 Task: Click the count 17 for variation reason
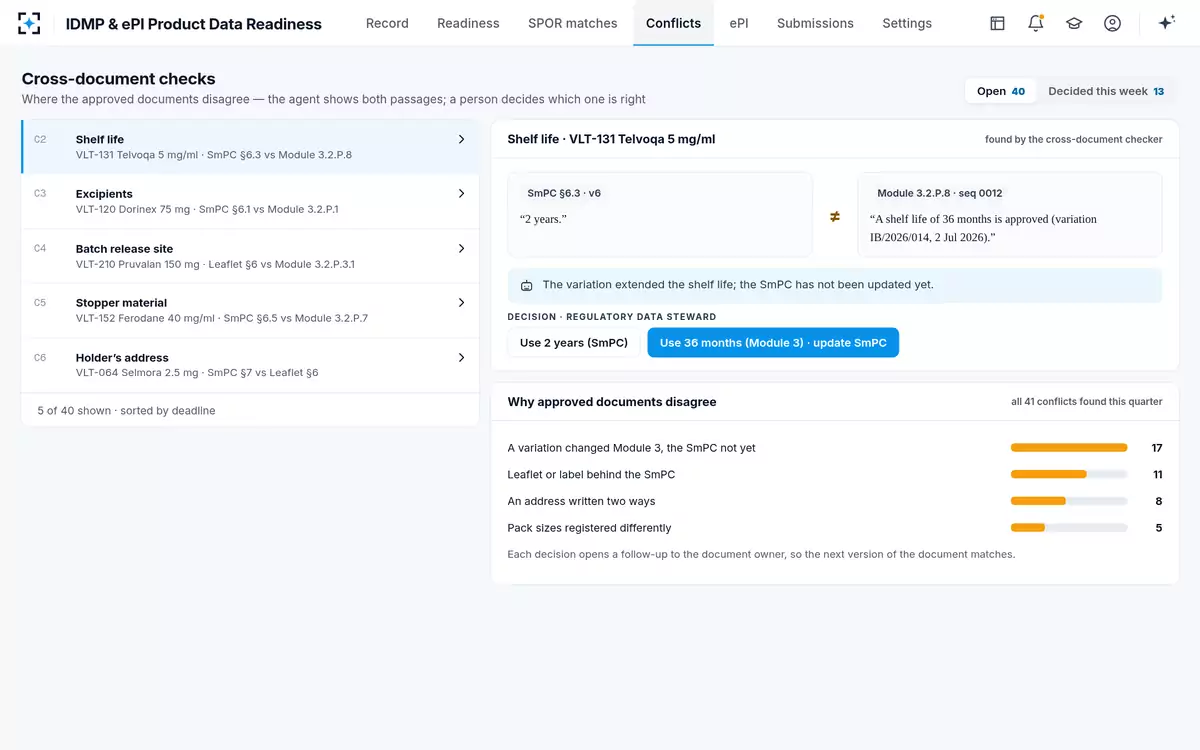tap(1156, 448)
